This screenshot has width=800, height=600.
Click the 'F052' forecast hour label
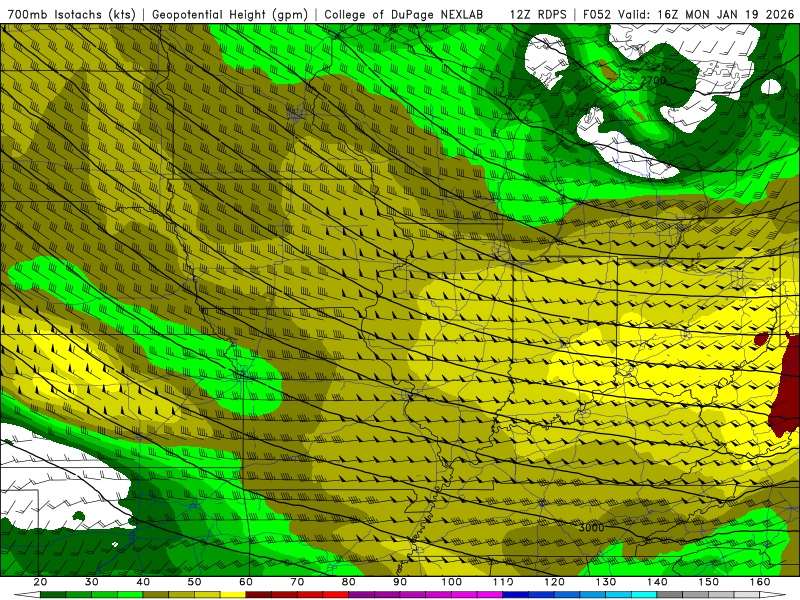point(596,15)
